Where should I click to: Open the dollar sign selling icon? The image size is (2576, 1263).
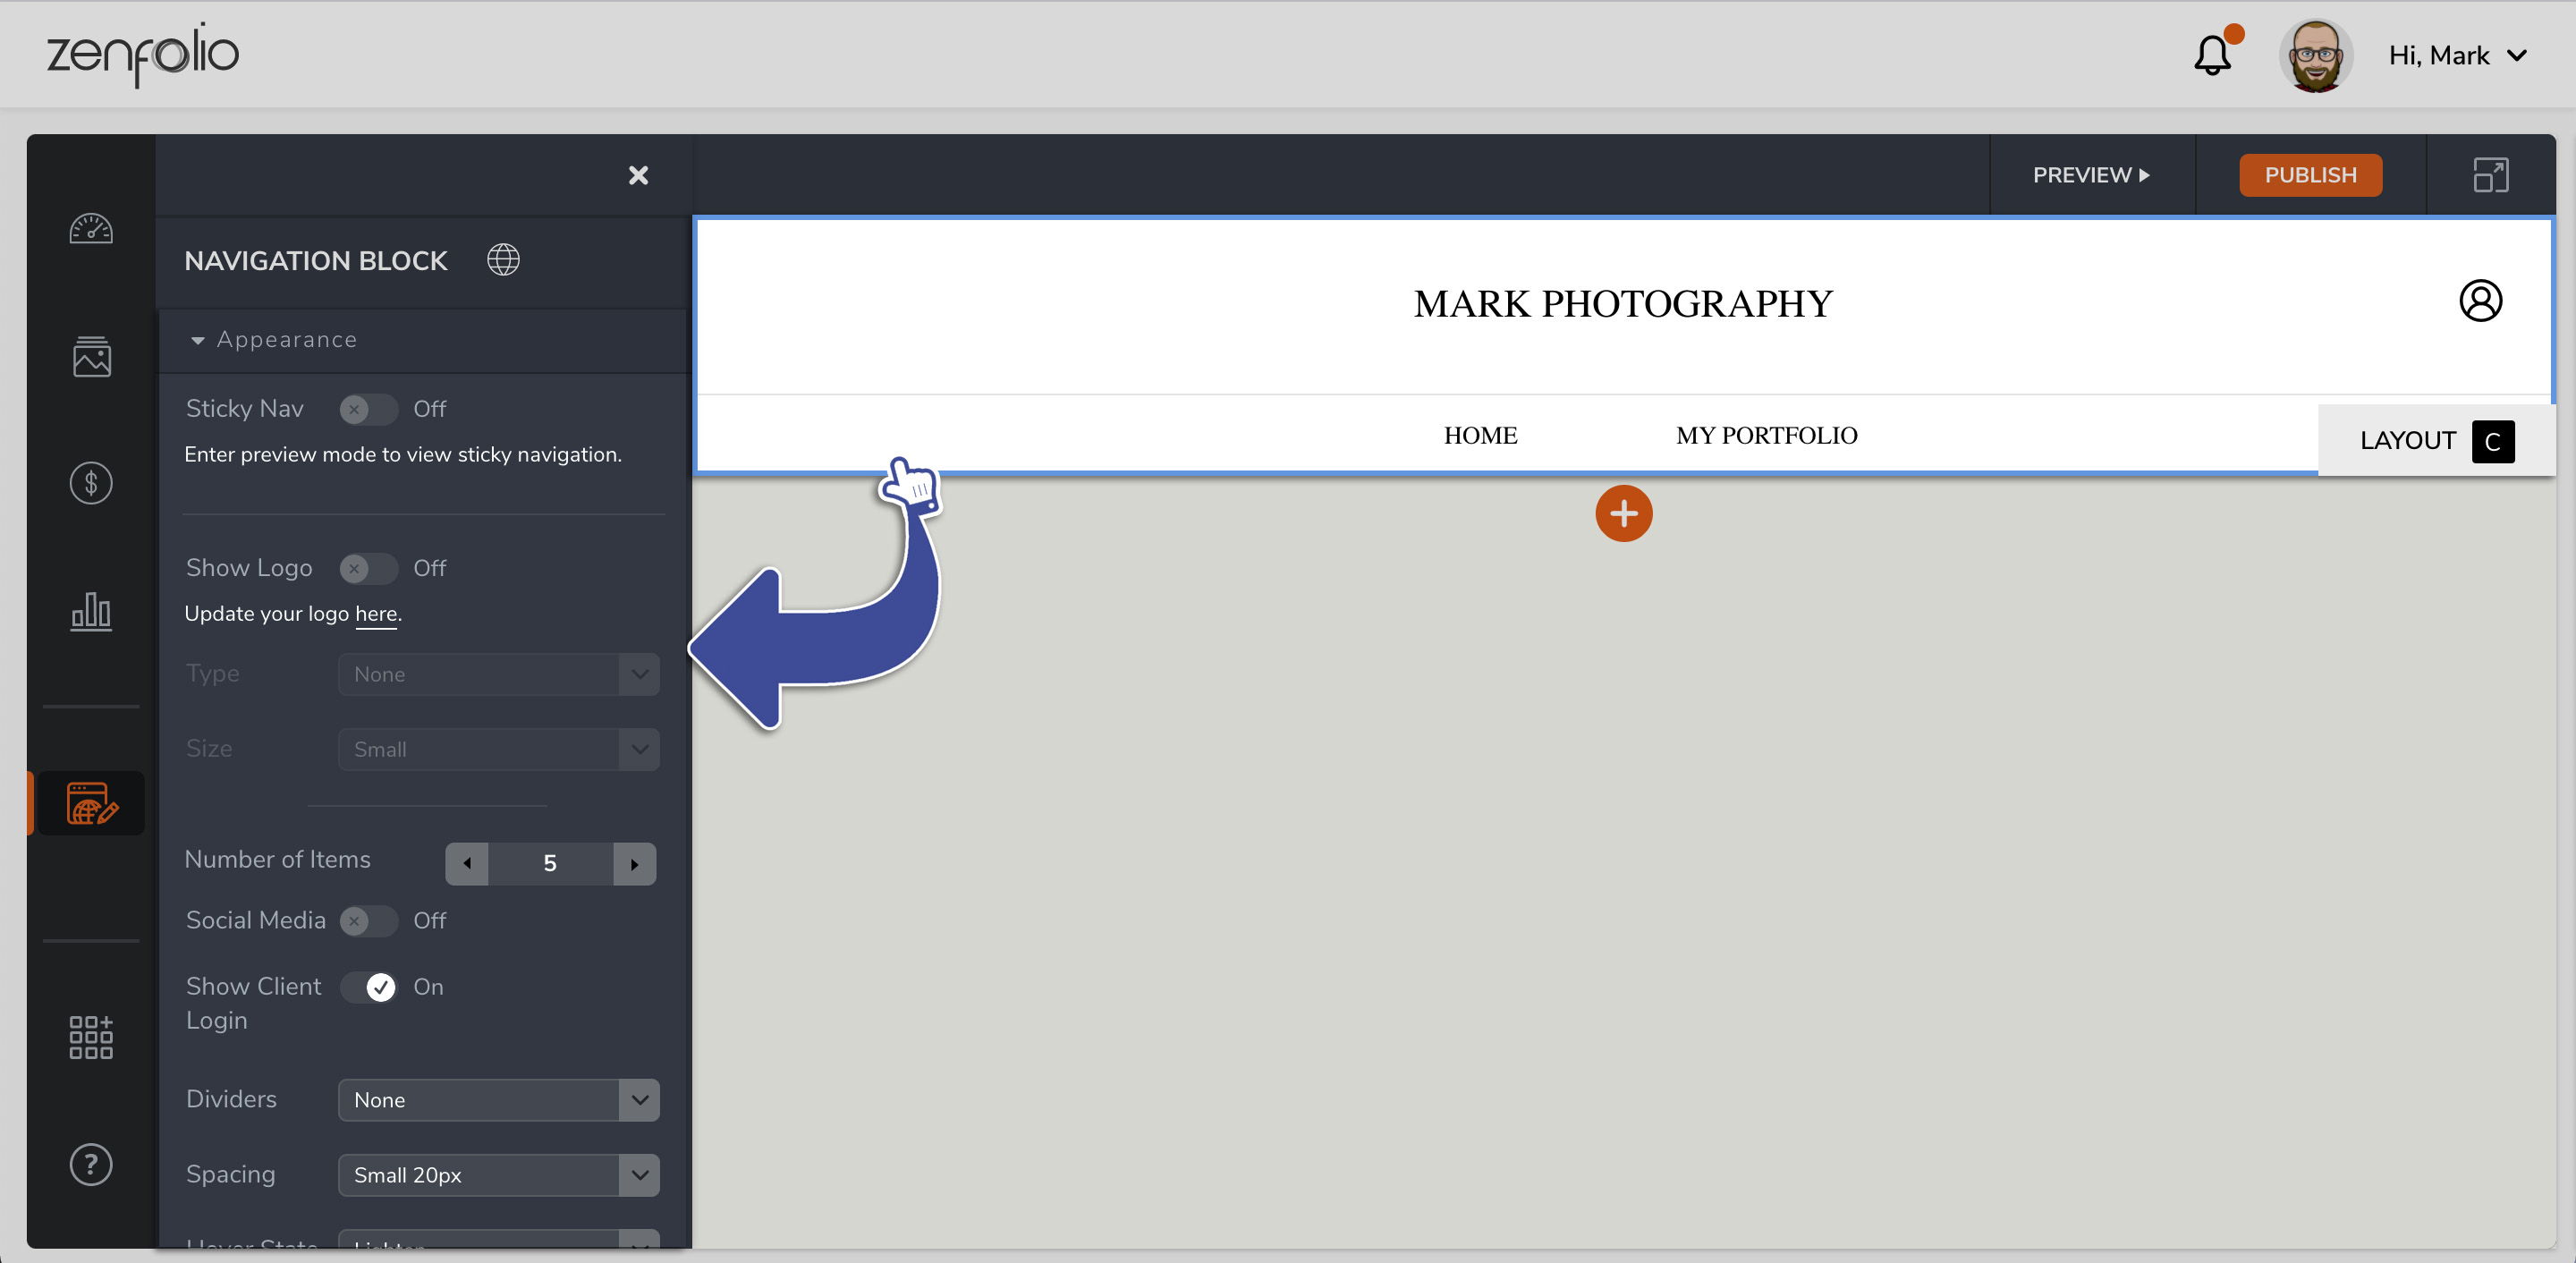[x=91, y=483]
